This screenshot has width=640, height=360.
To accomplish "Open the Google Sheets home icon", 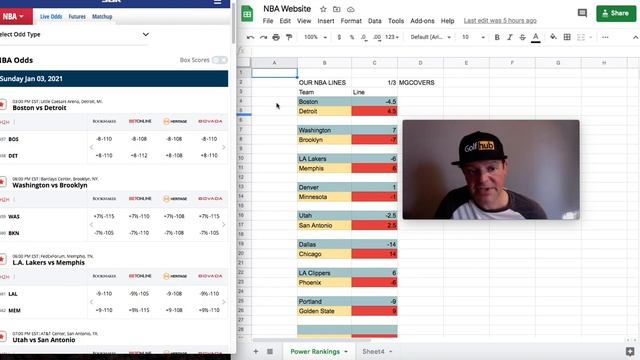I will click(247, 13).
